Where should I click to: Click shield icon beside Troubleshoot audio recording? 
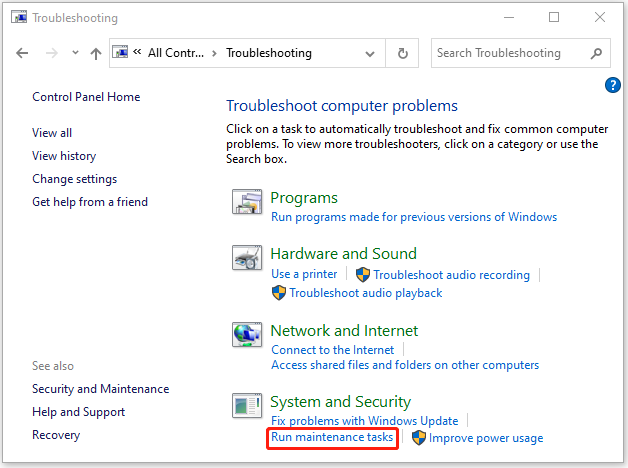pyautogui.click(x=363, y=275)
